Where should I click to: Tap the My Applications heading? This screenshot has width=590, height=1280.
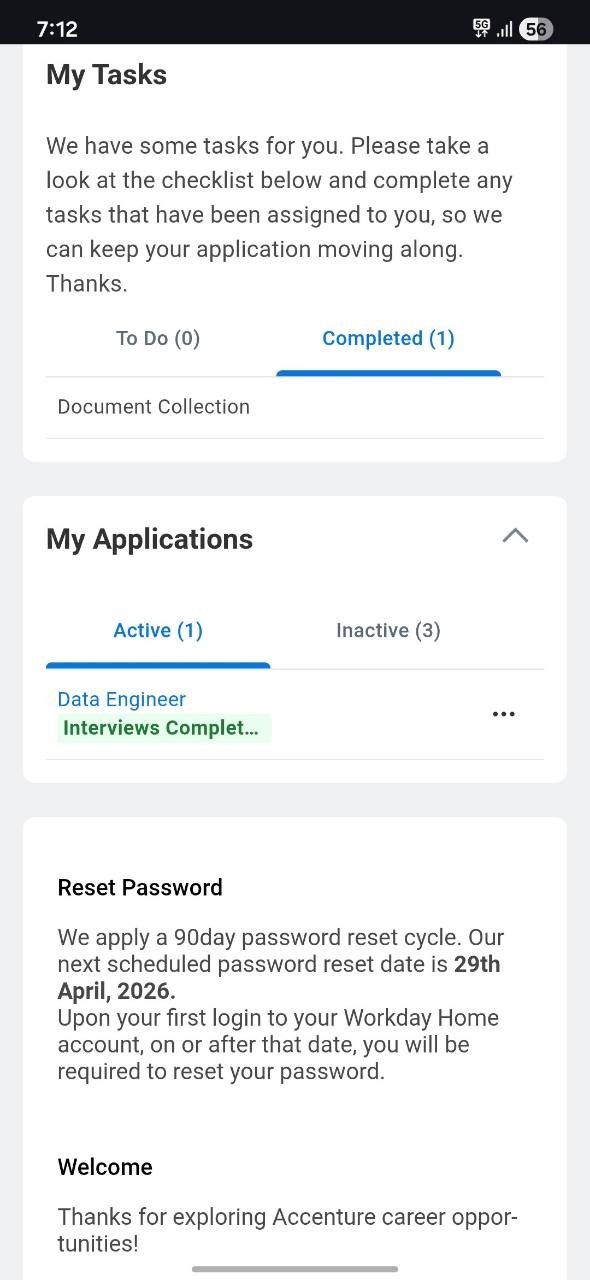click(x=149, y=539)
